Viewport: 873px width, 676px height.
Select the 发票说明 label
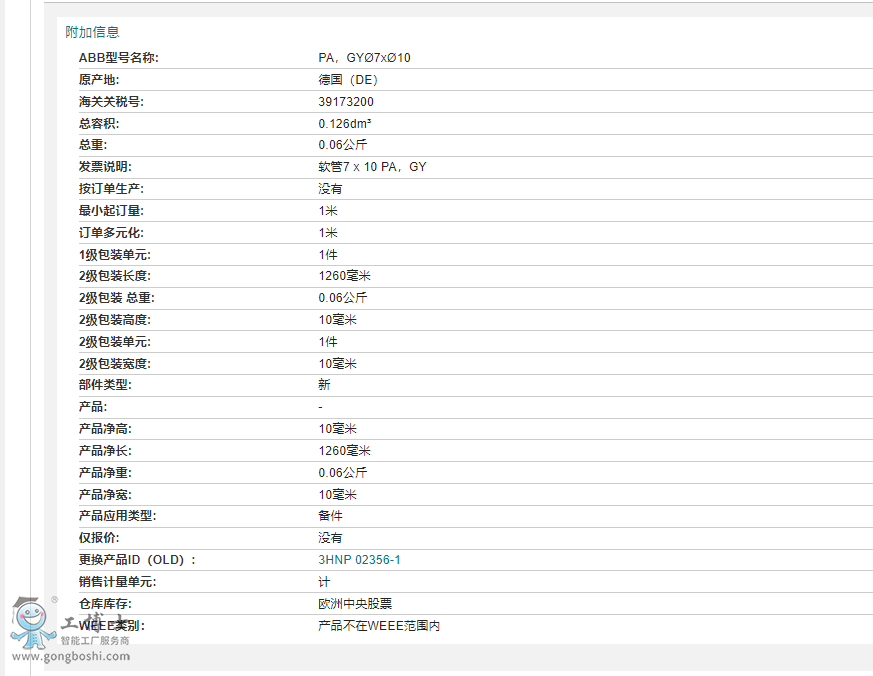[x=105, y=166]
